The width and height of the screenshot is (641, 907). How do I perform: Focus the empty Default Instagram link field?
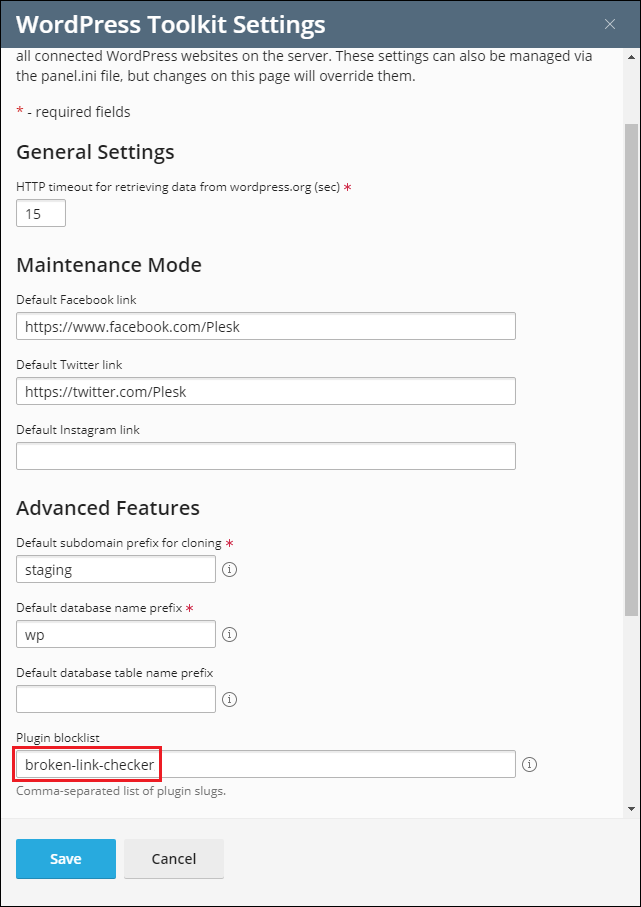(x=266, y=456)
